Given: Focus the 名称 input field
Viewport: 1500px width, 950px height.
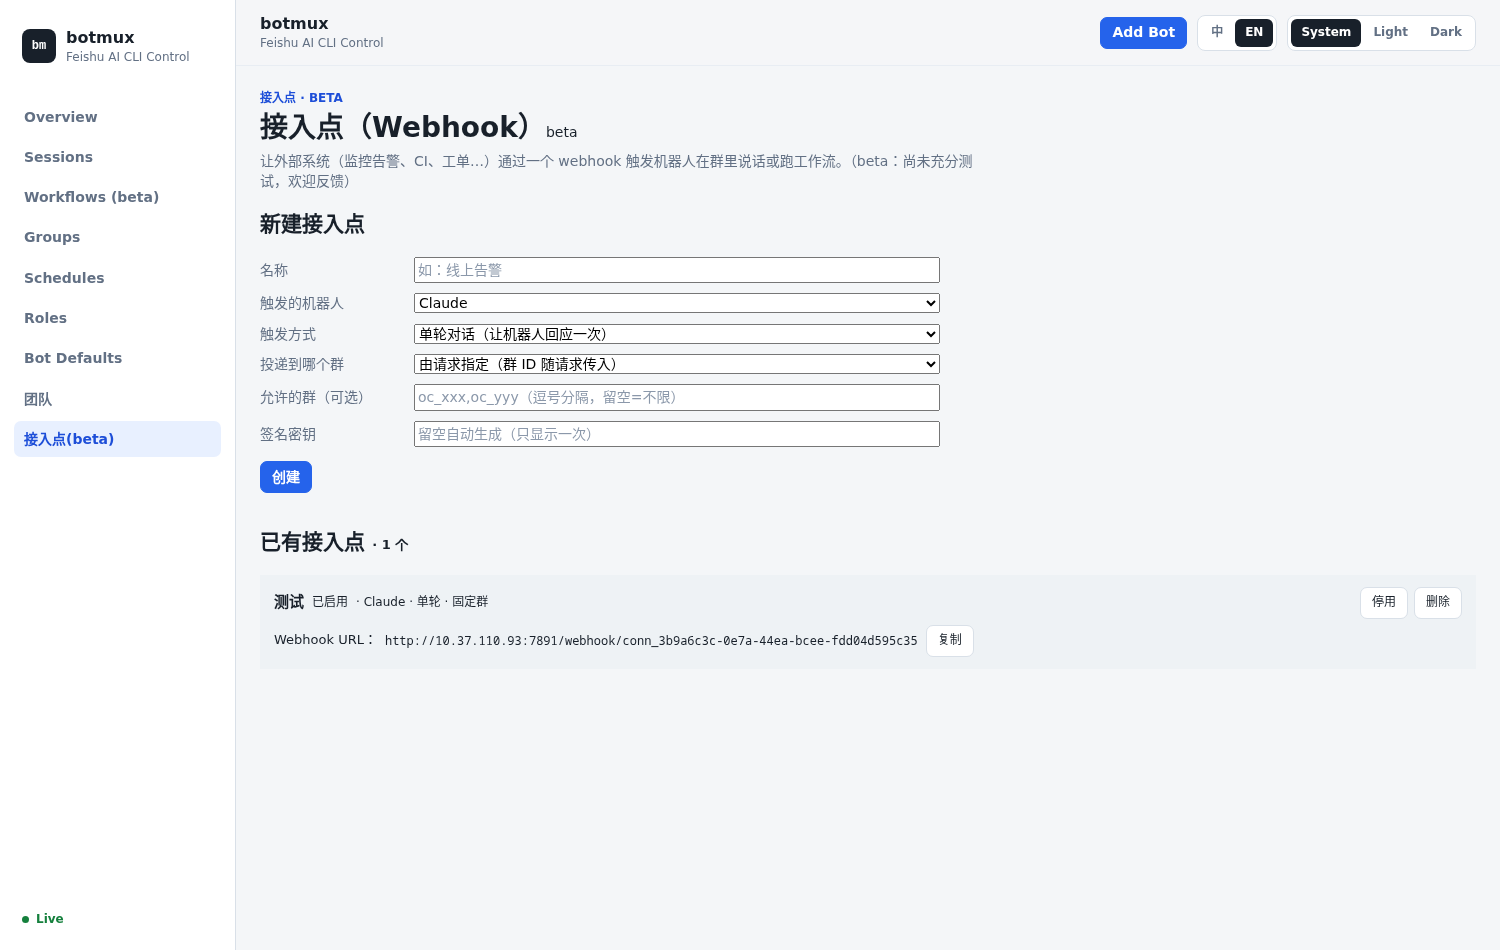Looking at the screenshot, I should click(x=677, y=270).
